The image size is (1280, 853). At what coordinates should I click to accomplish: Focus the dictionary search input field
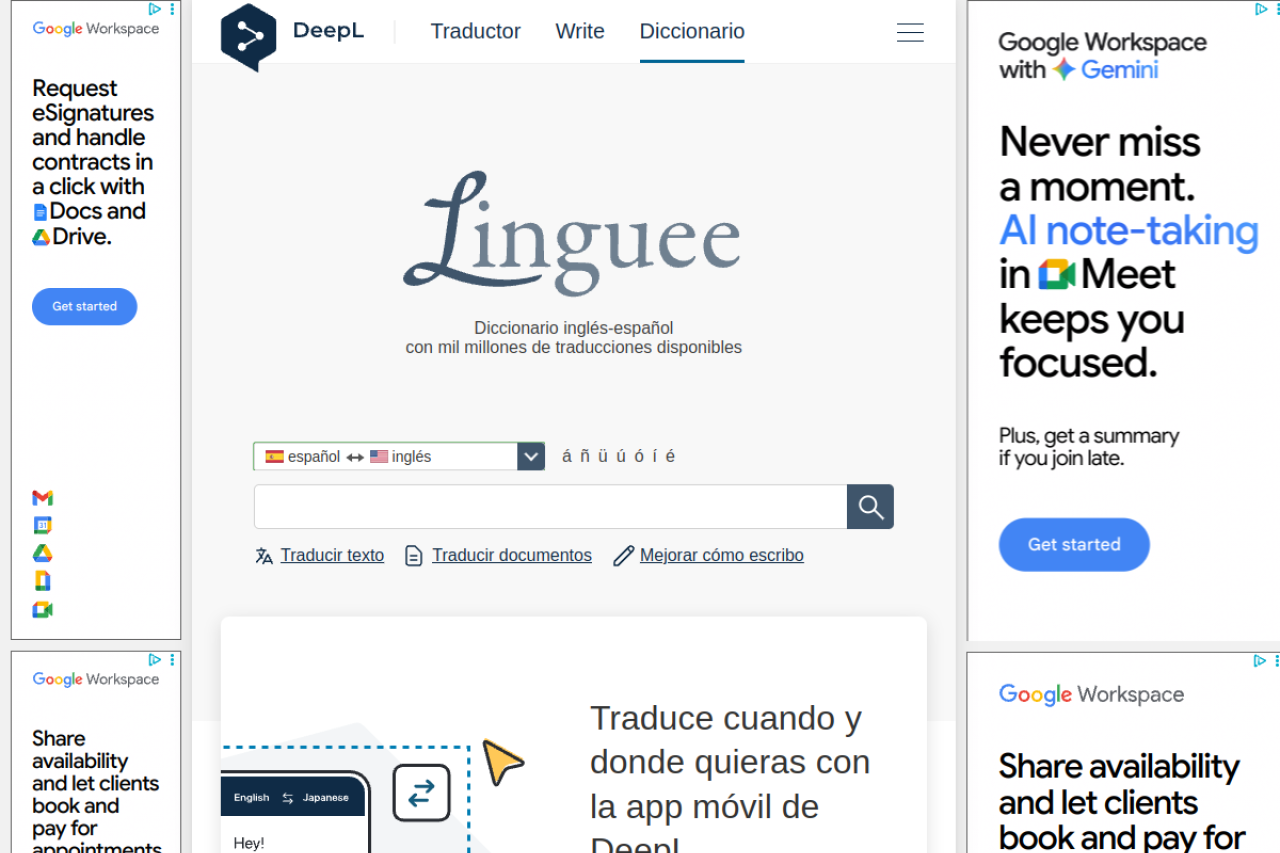click(550, 507)
